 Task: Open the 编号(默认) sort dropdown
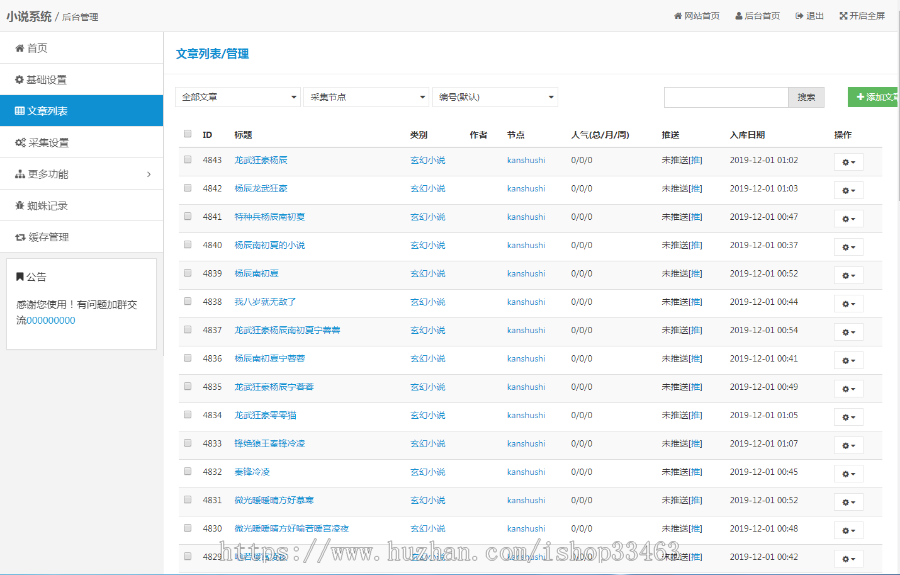tap(495, 97)
